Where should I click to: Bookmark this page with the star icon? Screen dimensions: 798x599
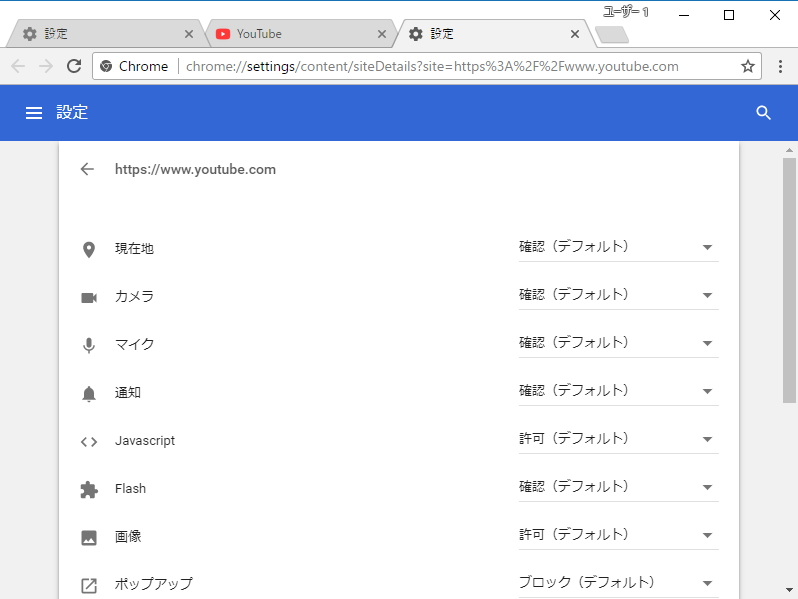click(x=747, y=66)
